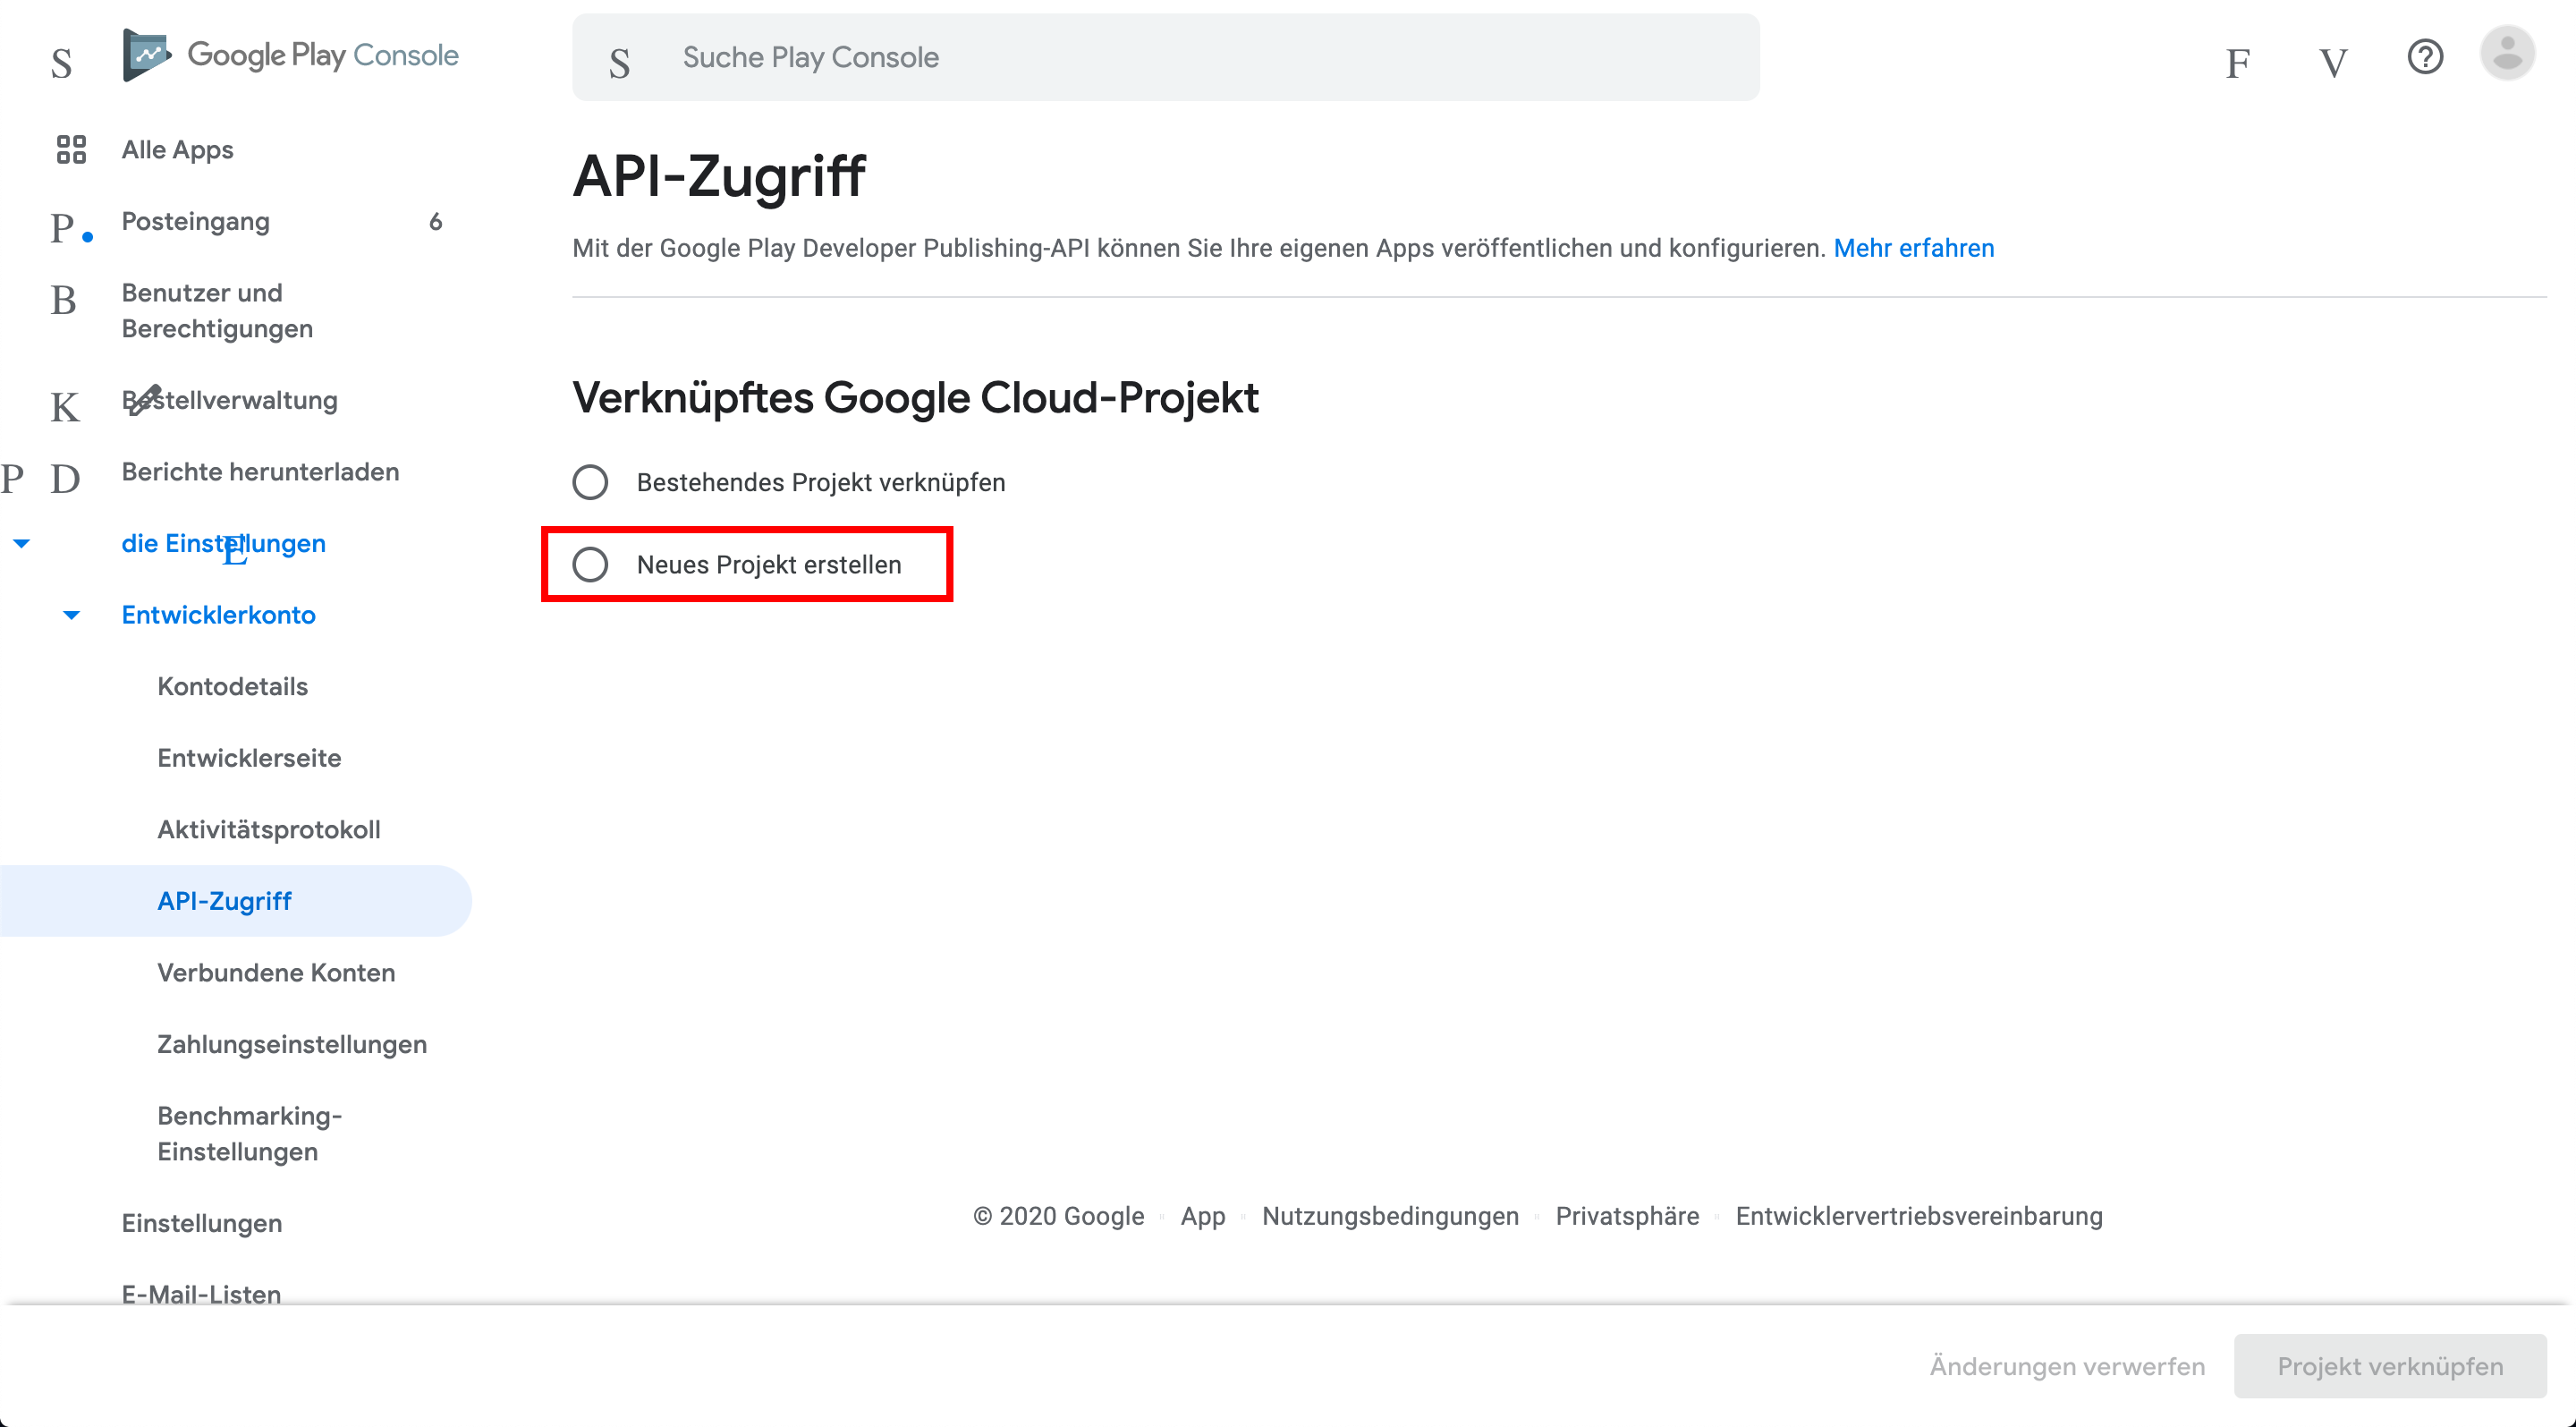Open die Einstellungen in sidebar

coord(223,544)
